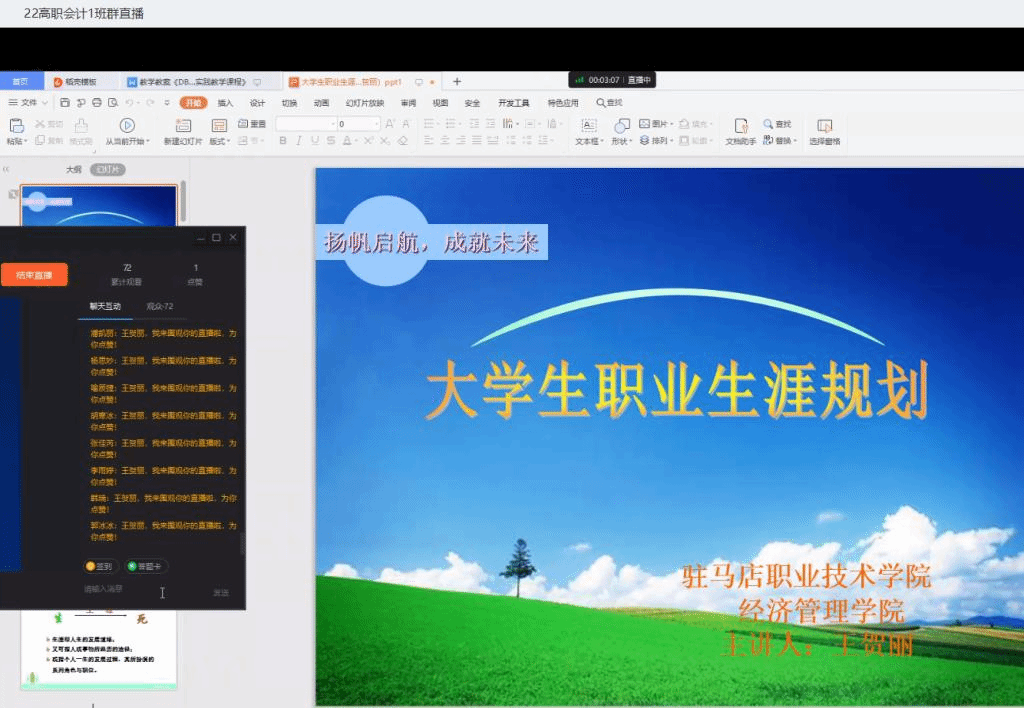This screenshot has width=1024, height=708.
Task: Click the search box in the menu bar
Action: tap(609, 103)
